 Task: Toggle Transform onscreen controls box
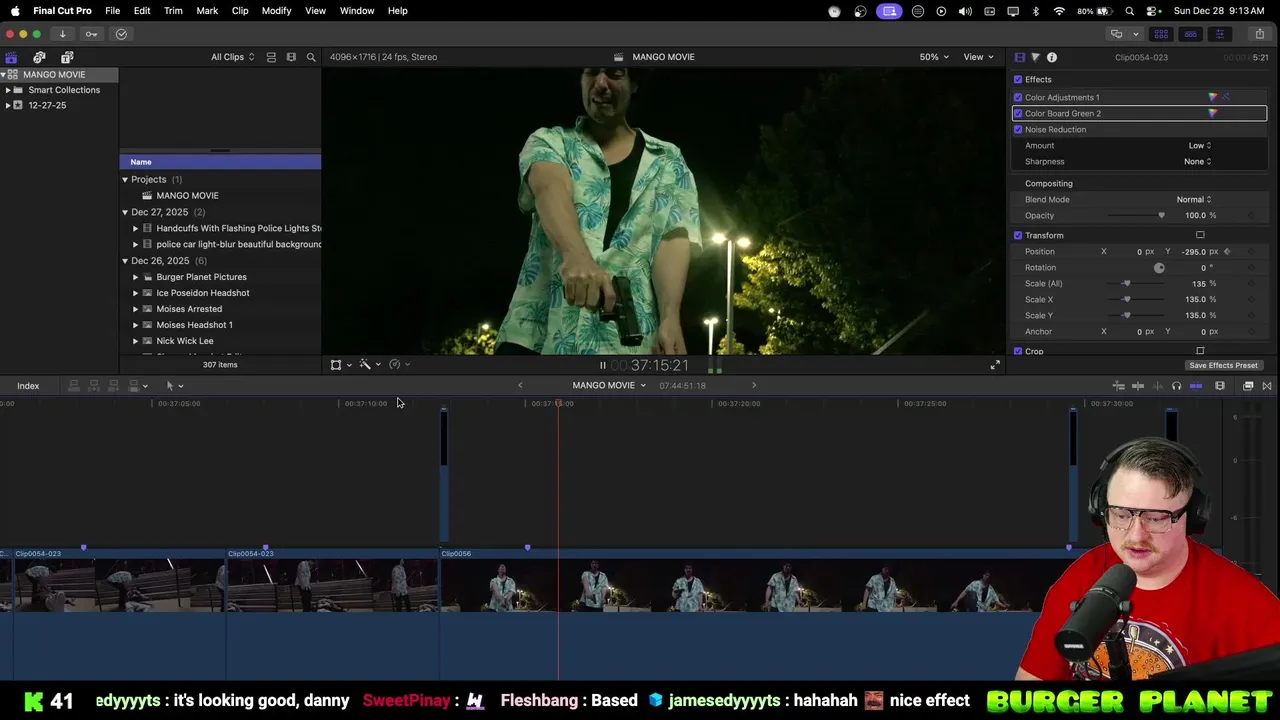1200,235
